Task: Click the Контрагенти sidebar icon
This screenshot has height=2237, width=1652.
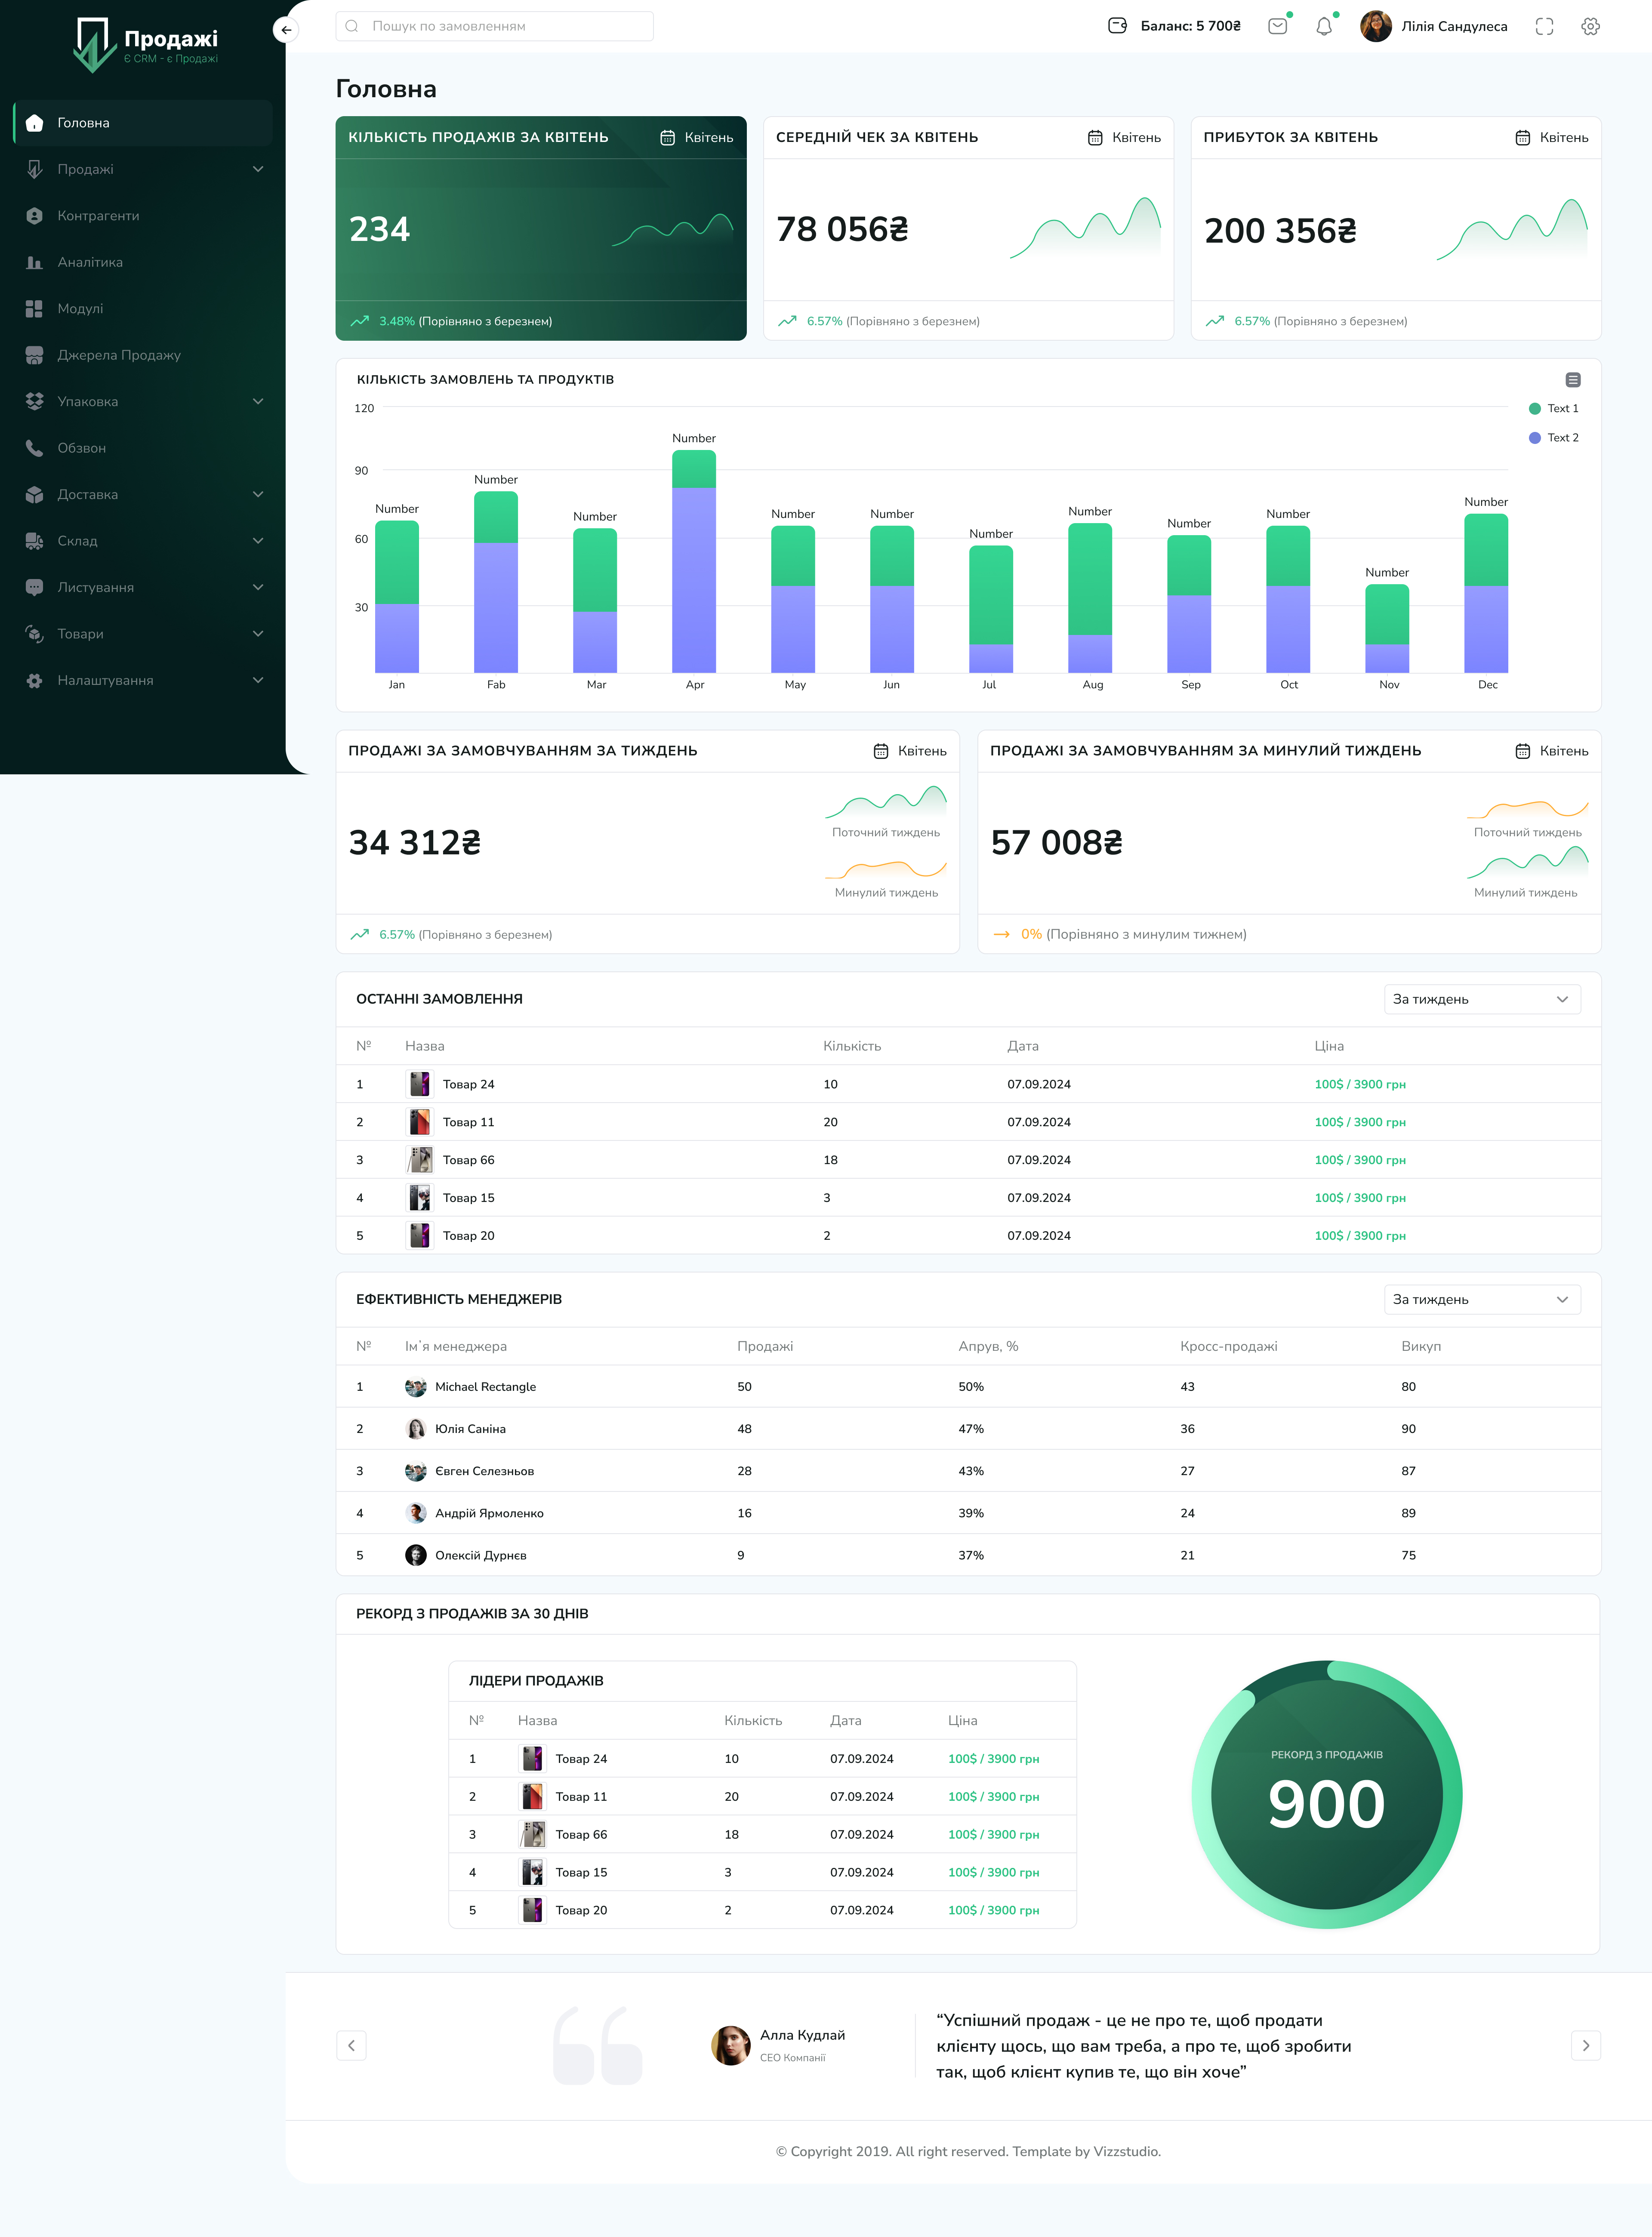Action: point(34,216)
